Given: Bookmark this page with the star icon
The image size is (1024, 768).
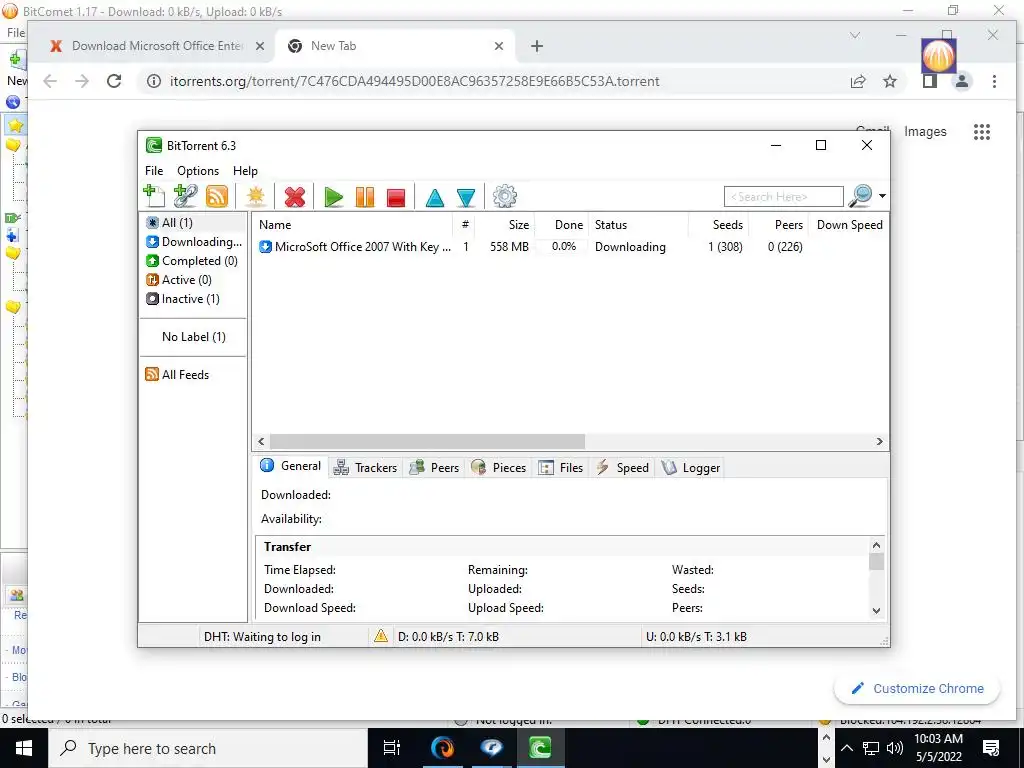Looking at the screenshot, I should (889, 81).
